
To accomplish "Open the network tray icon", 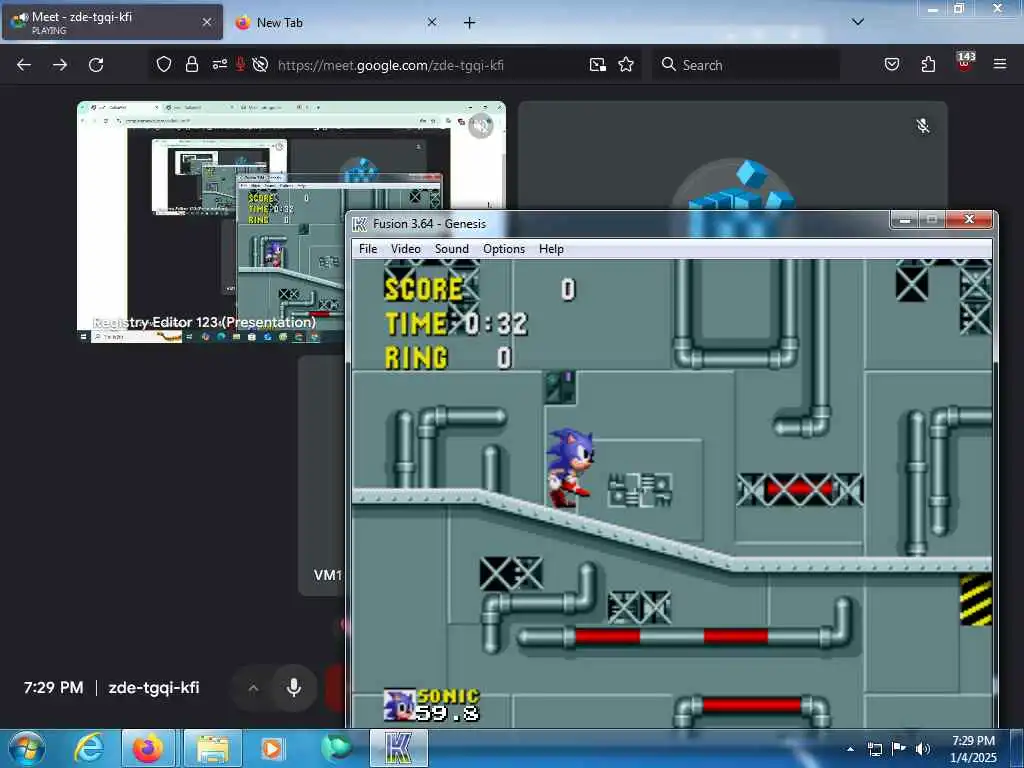I will click(874, 749).
